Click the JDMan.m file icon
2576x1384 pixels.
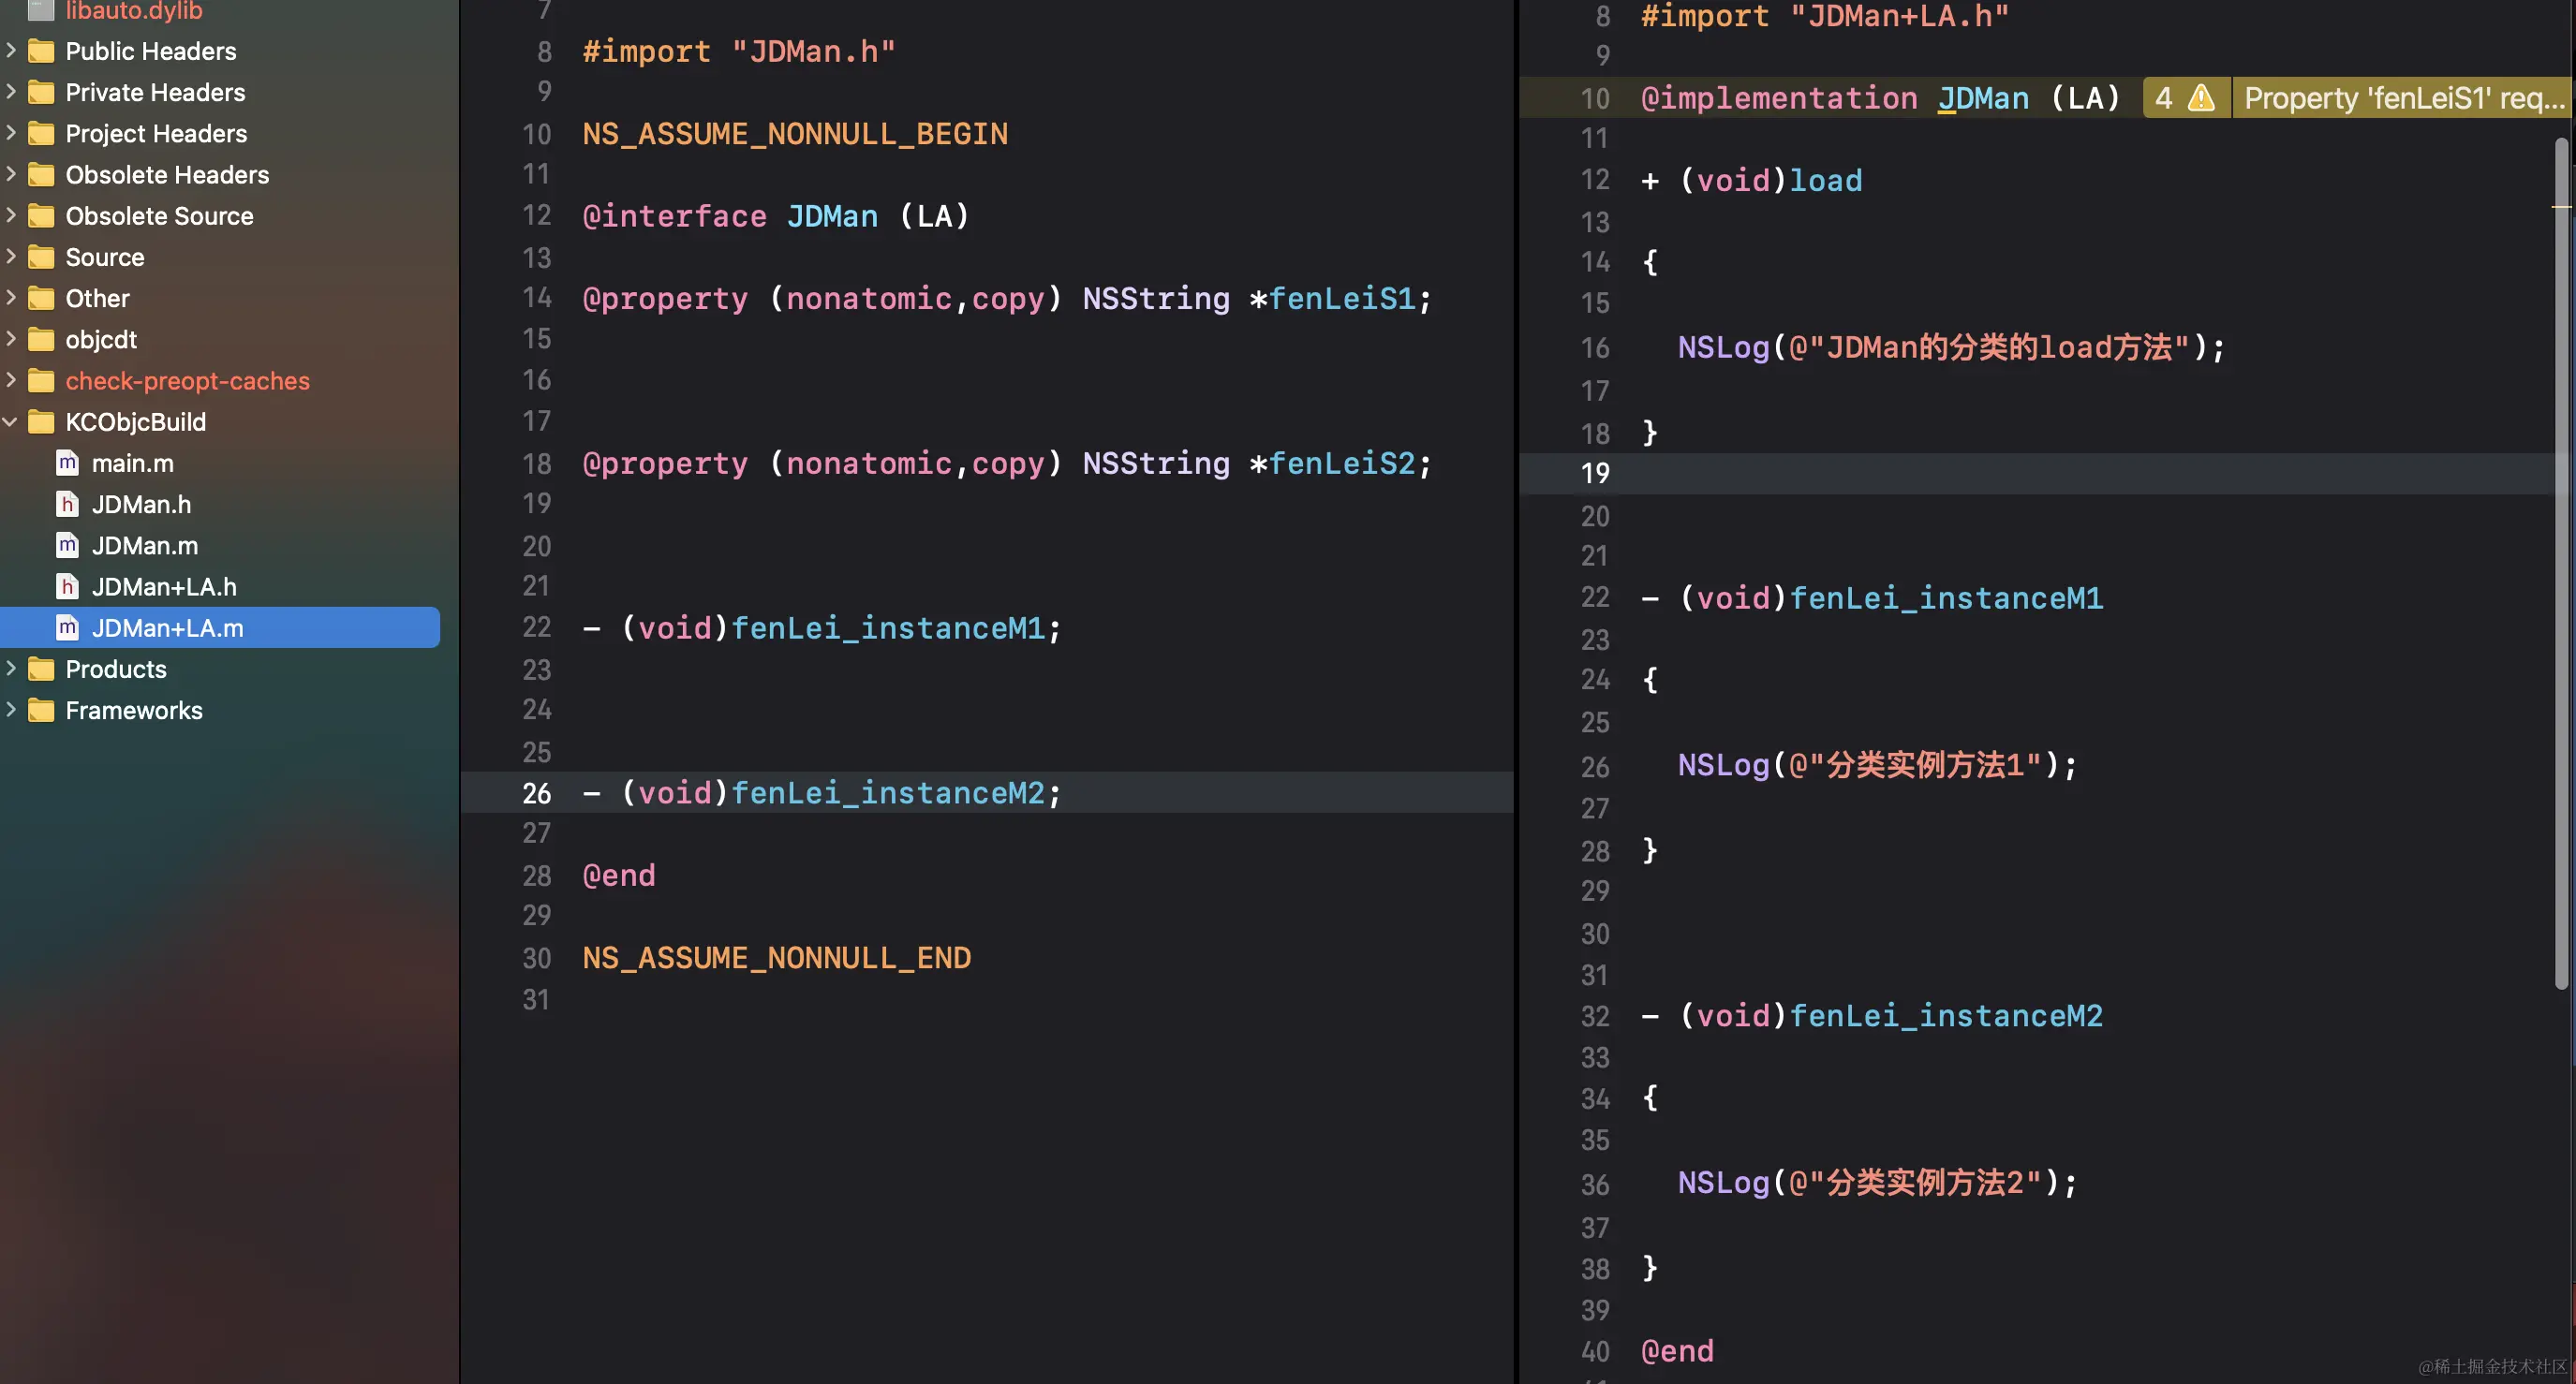67,545
